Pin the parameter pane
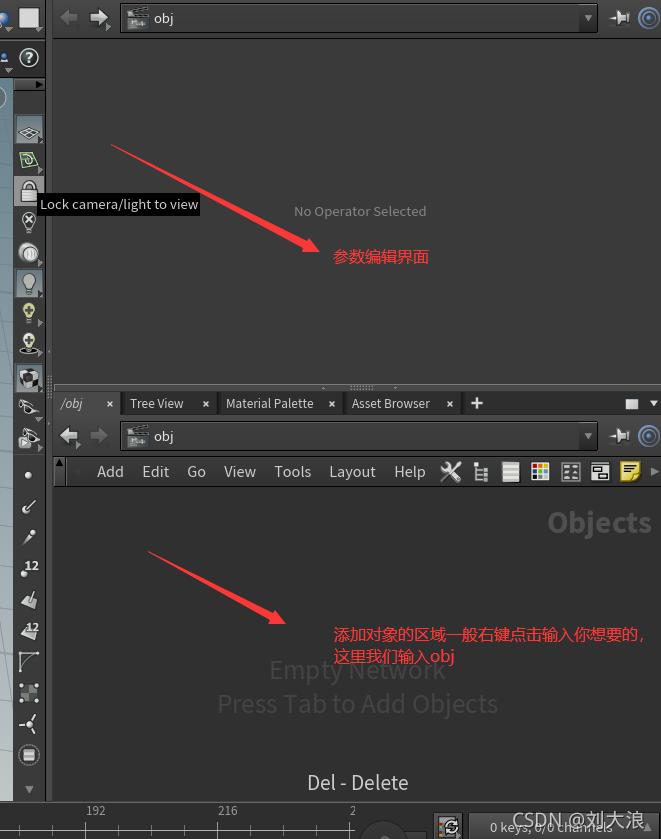The image size is (661, 839). 620,18
